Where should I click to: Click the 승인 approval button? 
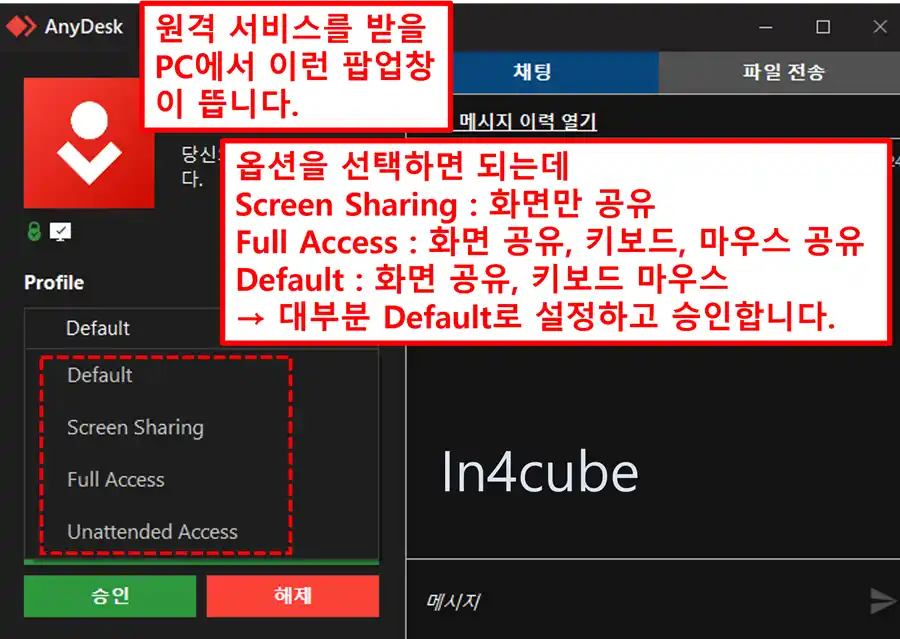tap(109, 596)
